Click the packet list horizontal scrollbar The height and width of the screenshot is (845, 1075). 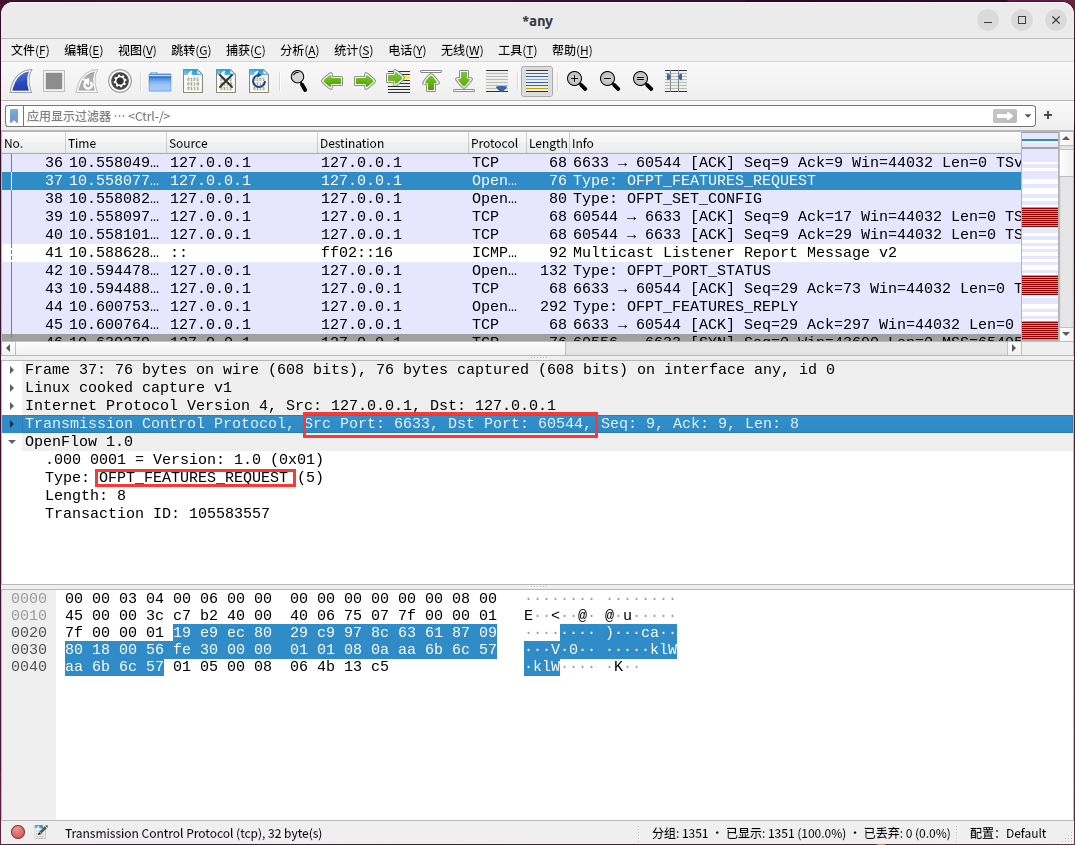point(511,348)
